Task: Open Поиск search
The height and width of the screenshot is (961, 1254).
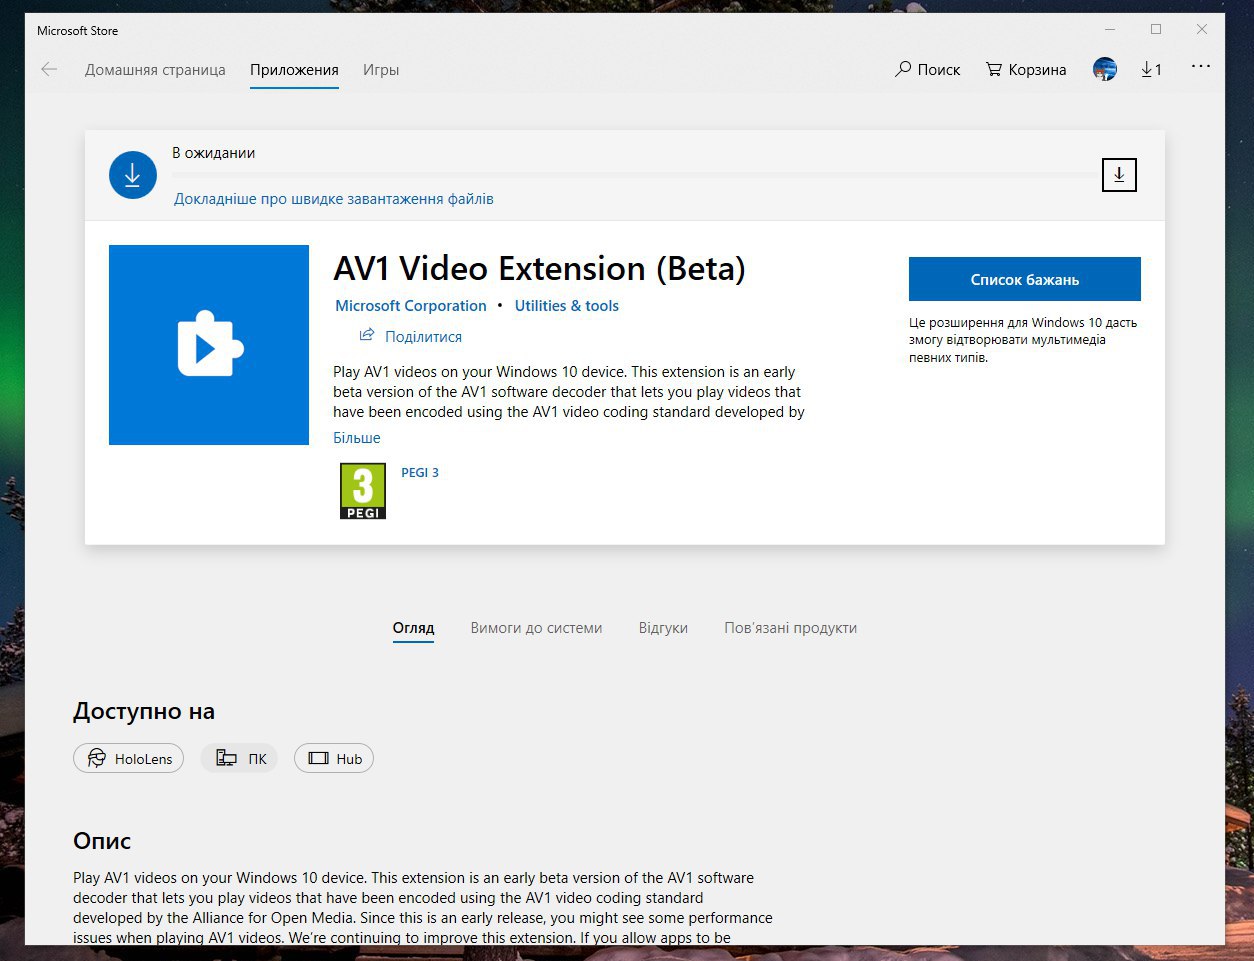Action: click(x=927, y=70)
